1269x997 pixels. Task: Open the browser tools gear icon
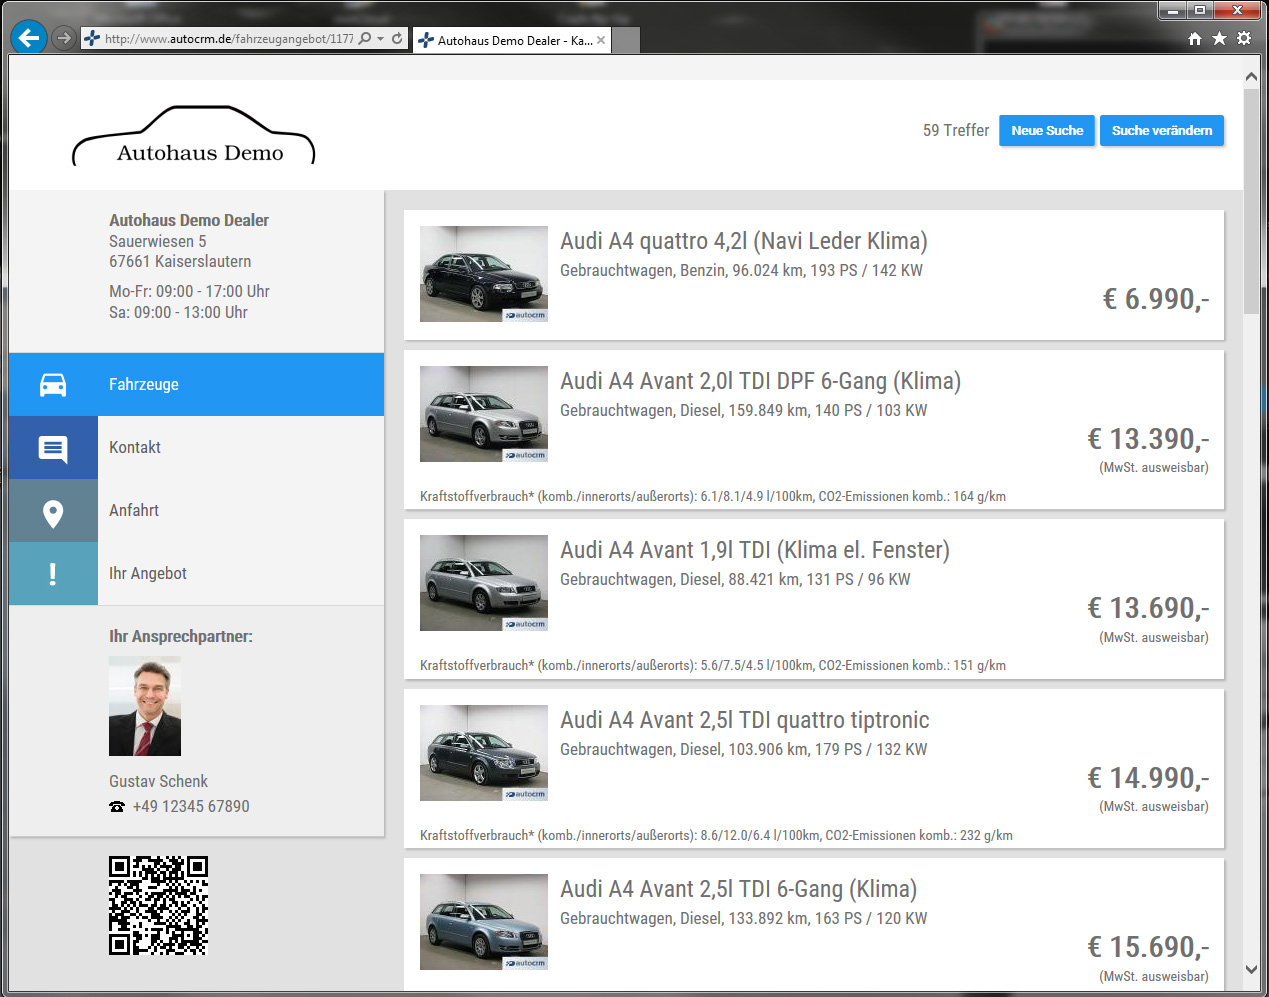point(1244,38)
